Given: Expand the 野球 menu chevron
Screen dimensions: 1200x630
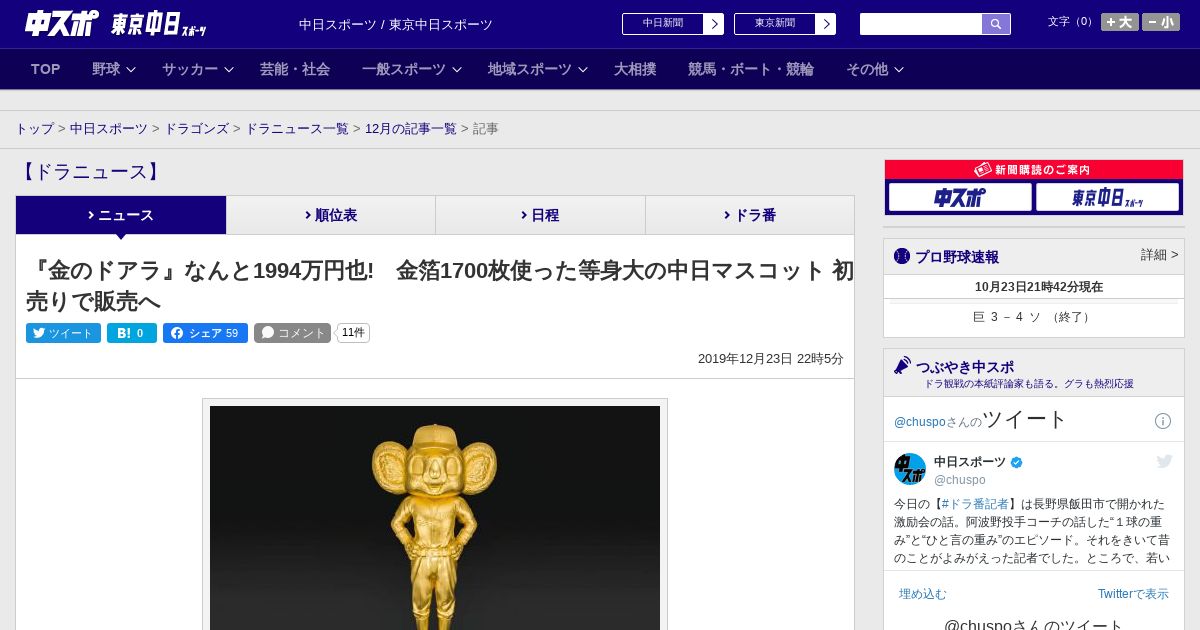Looking at the screenshot, I should pyautogui.click(x=131, y=70).
